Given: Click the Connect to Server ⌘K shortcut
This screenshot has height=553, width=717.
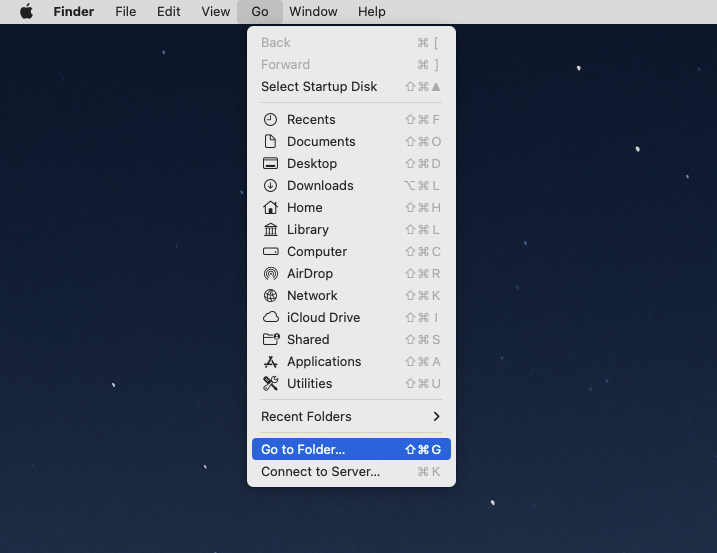Looking at the screenshot, I should coord(428,472).
